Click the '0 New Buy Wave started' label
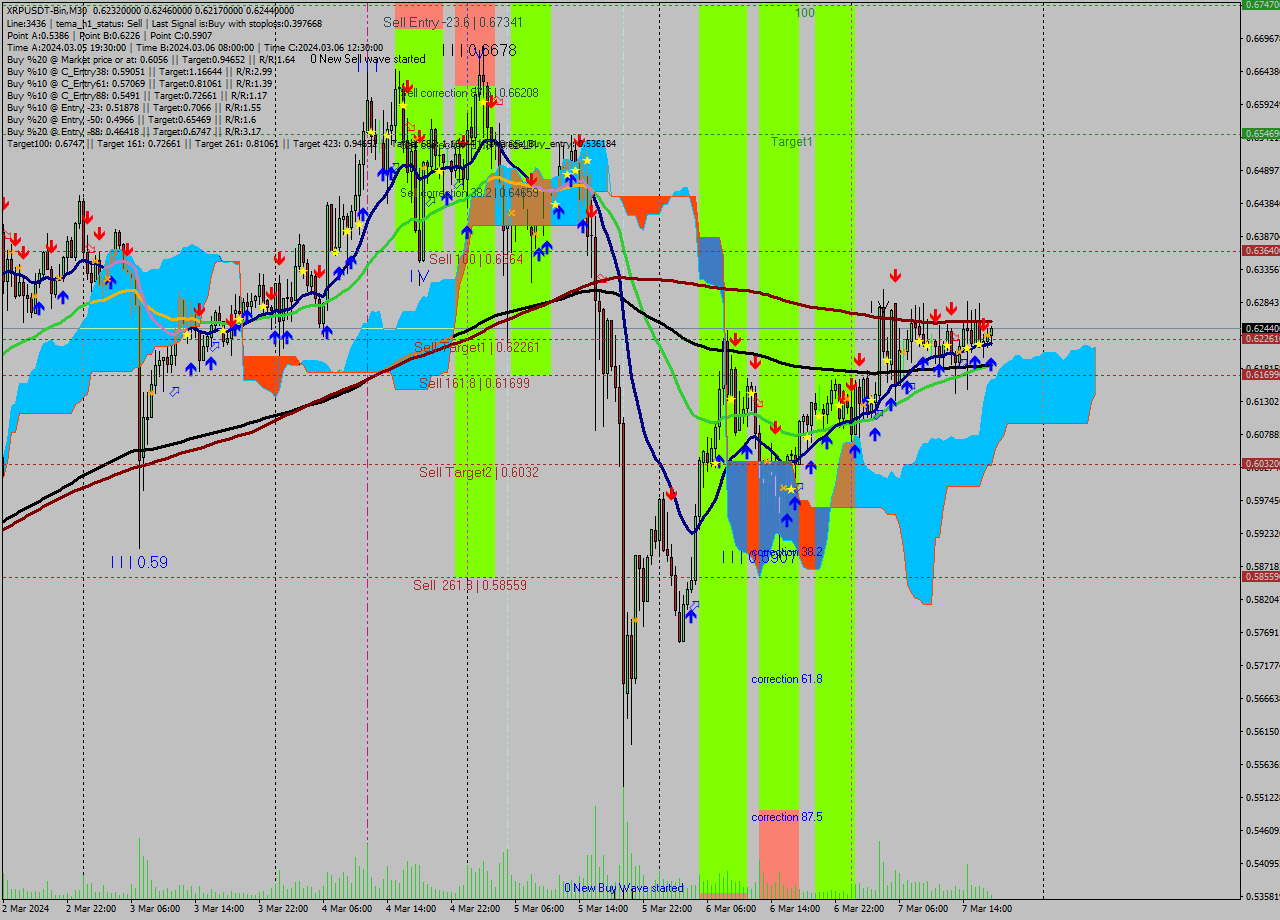 coord(624,888)
